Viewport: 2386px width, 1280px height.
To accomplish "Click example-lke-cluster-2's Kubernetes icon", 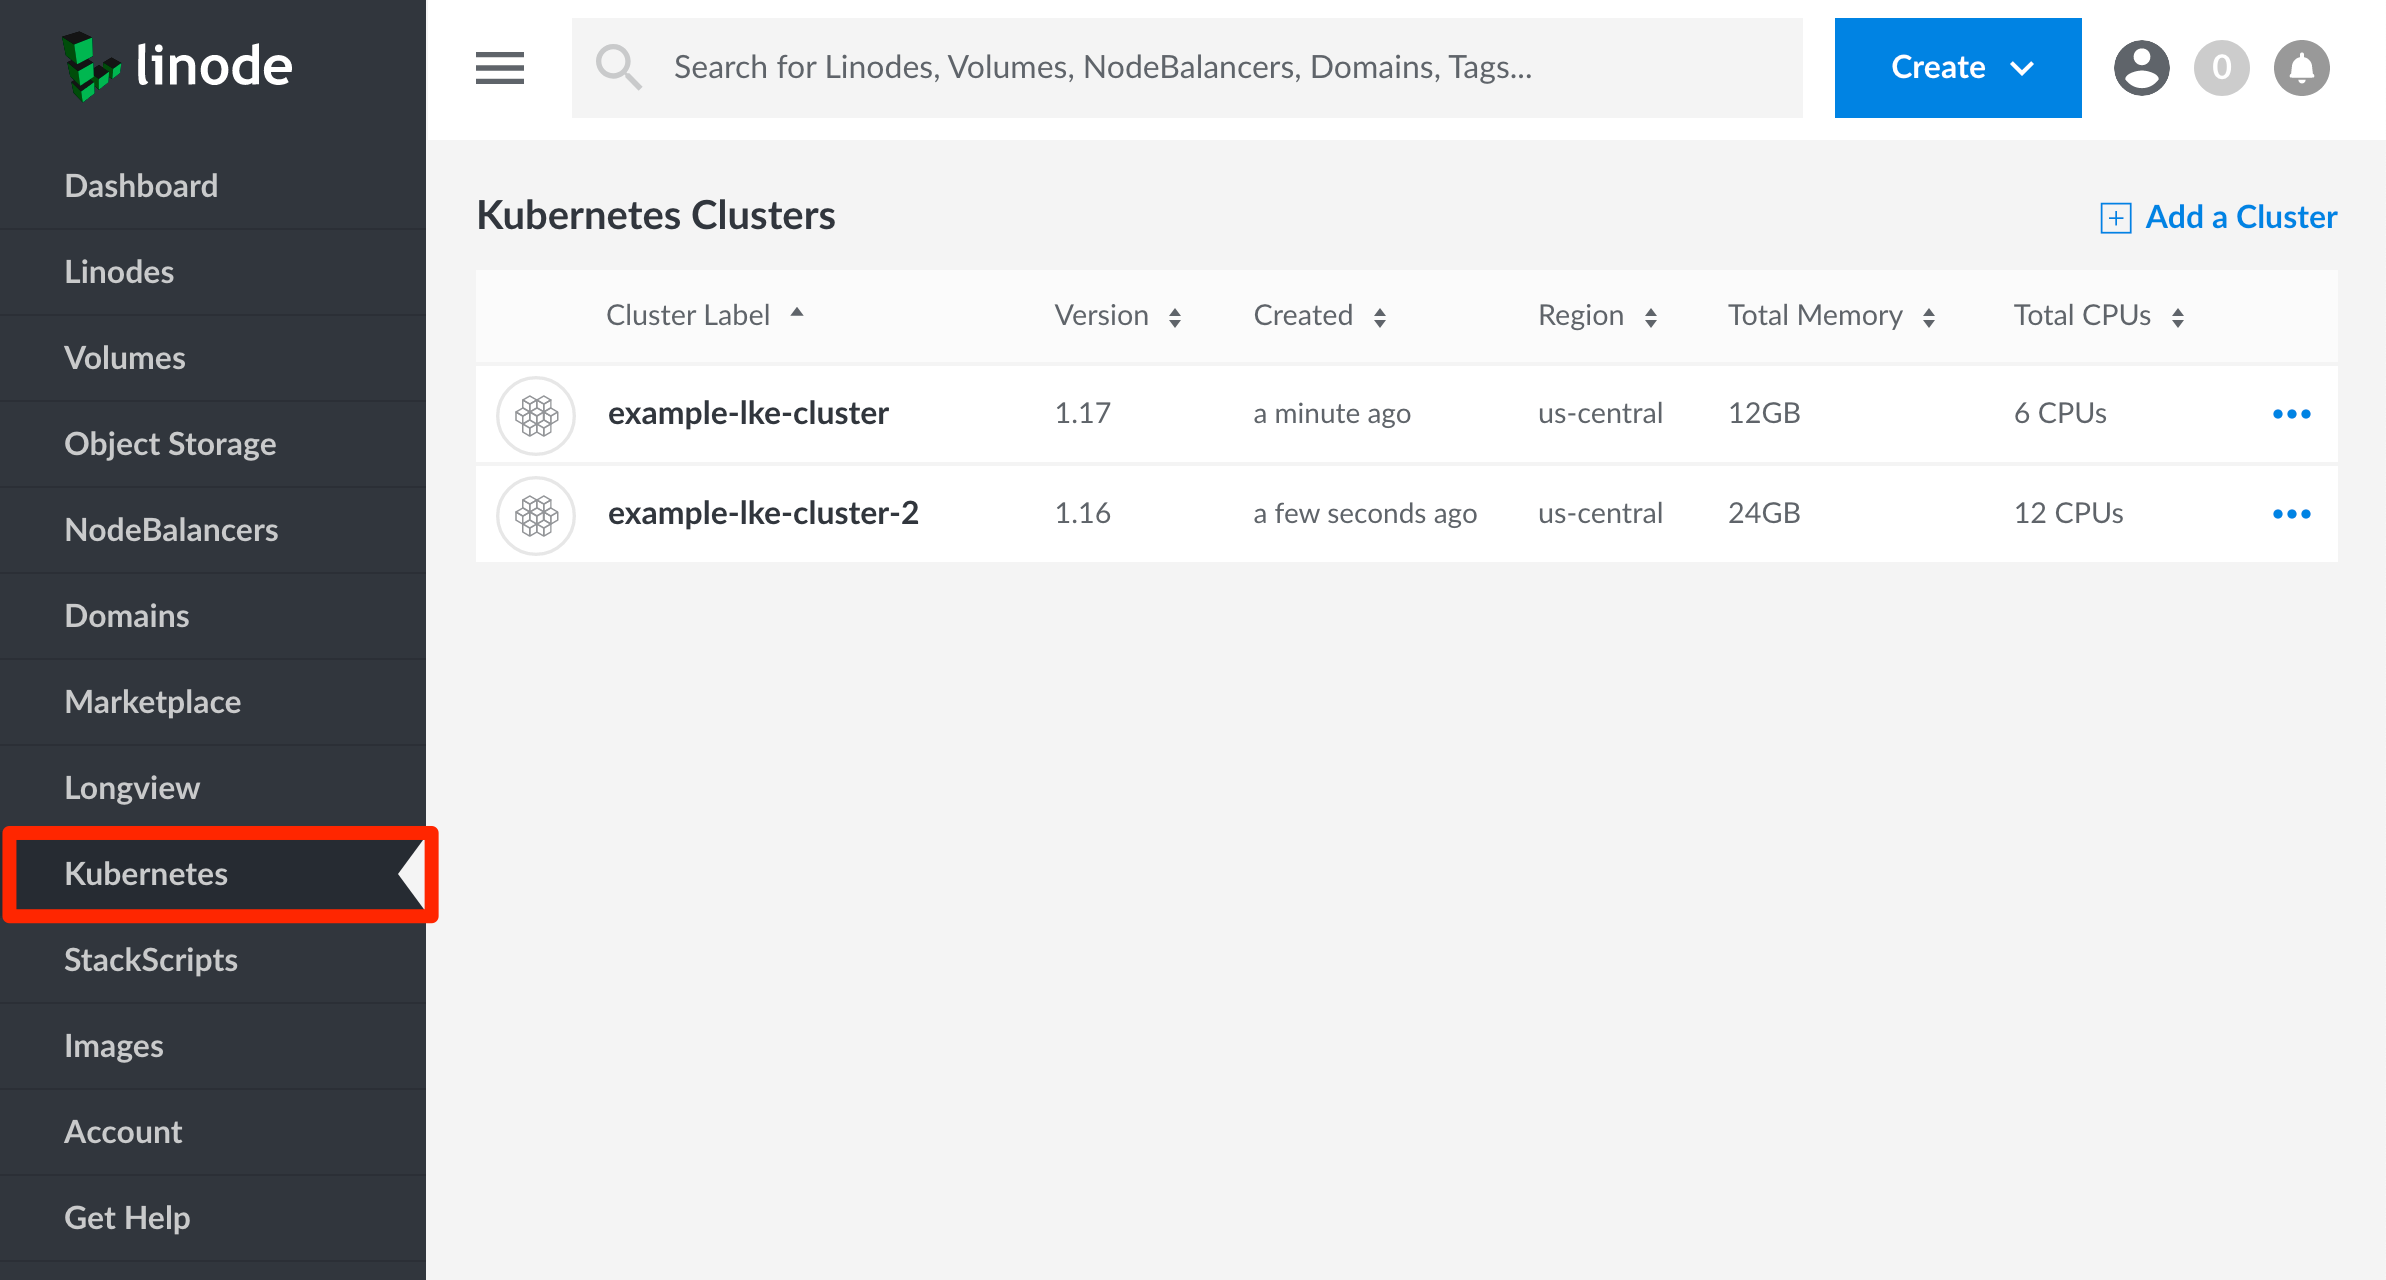I will tap(536, 514).
